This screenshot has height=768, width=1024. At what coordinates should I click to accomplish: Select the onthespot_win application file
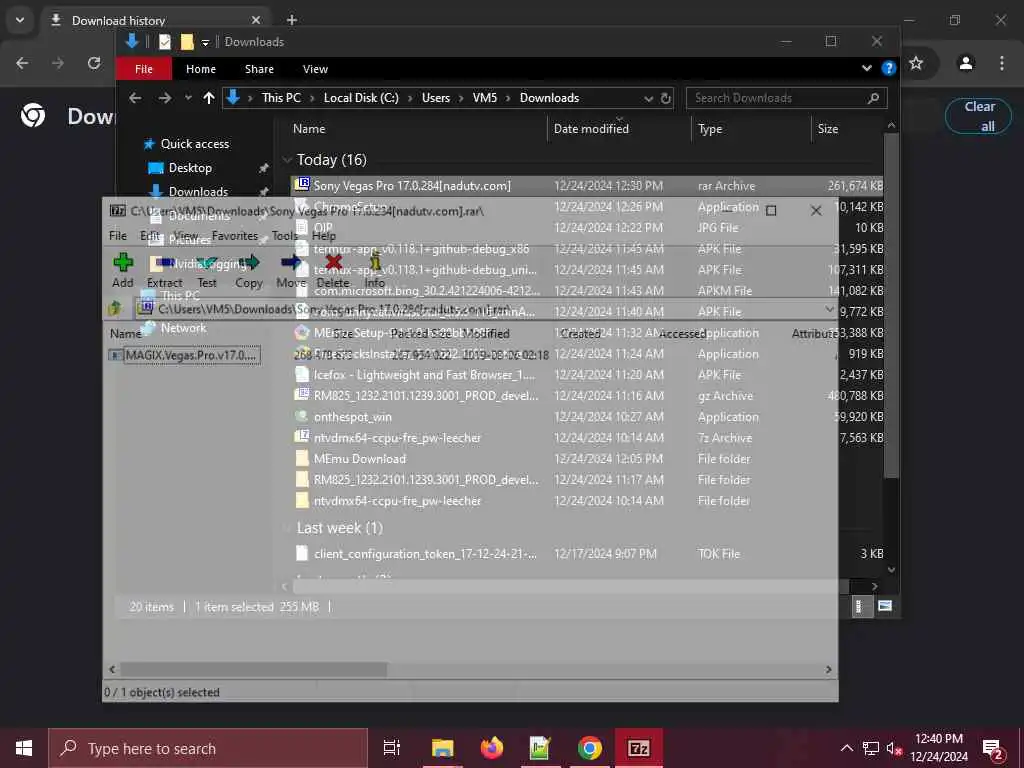[x=353, y=417]
